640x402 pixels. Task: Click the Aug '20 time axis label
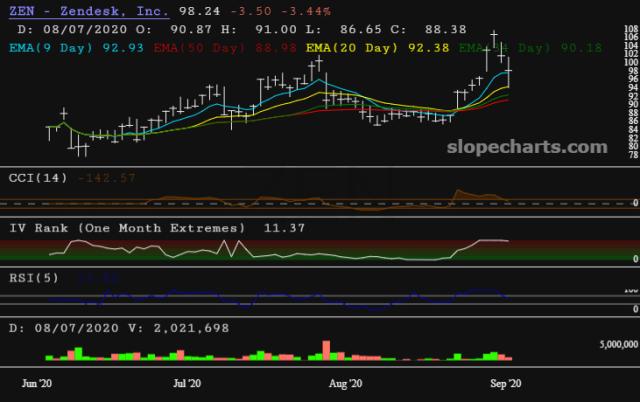click(346, 383)
